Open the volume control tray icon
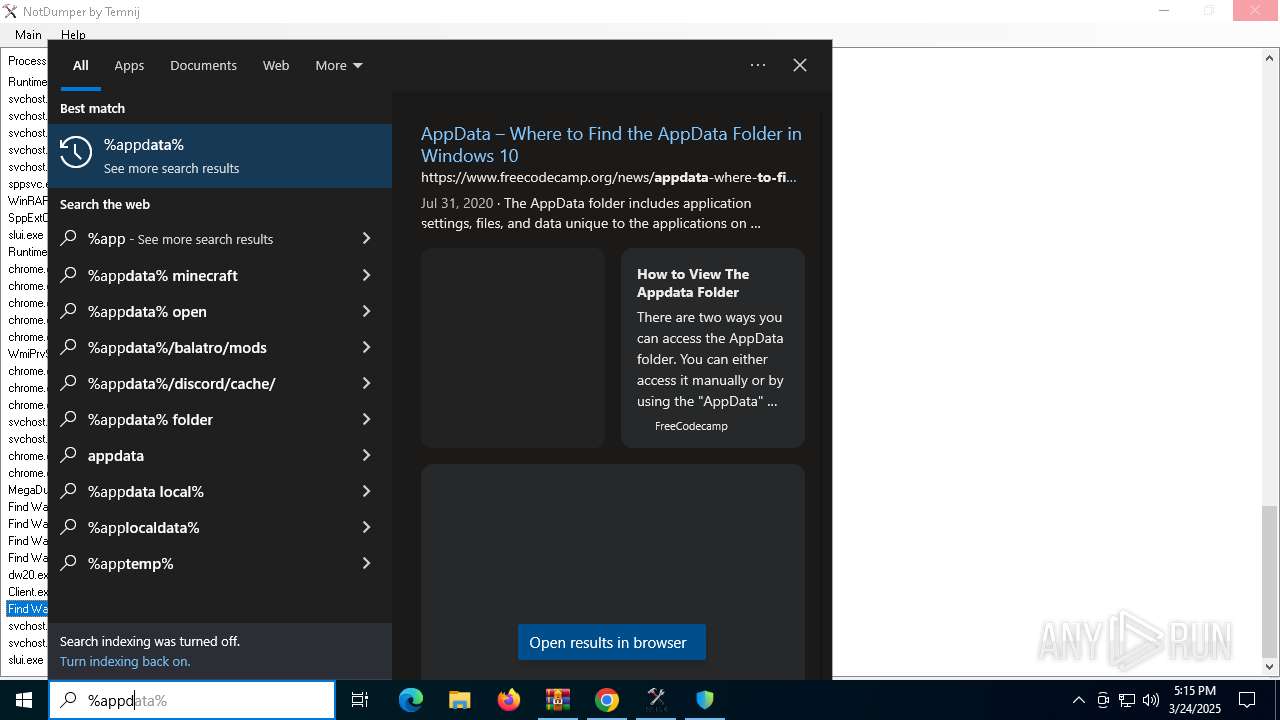Viewport: 1280px width, 720px height. tap(1151, 700)
